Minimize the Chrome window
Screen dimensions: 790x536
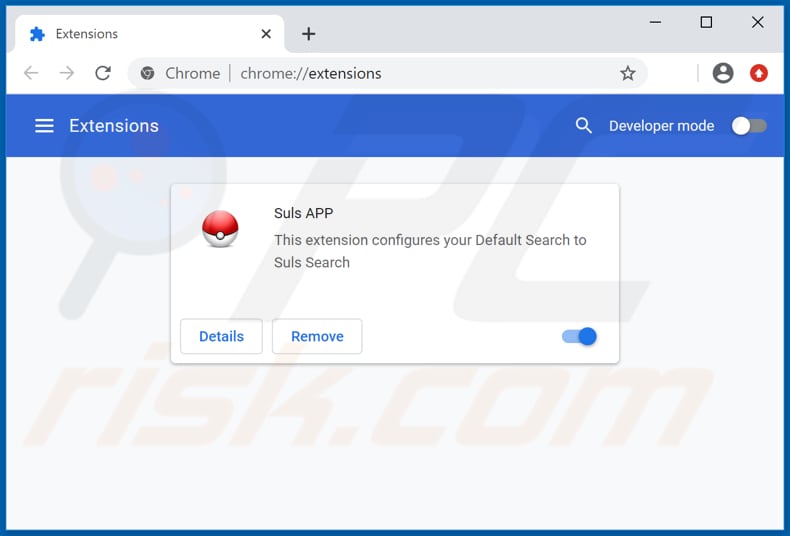(655, 22)
